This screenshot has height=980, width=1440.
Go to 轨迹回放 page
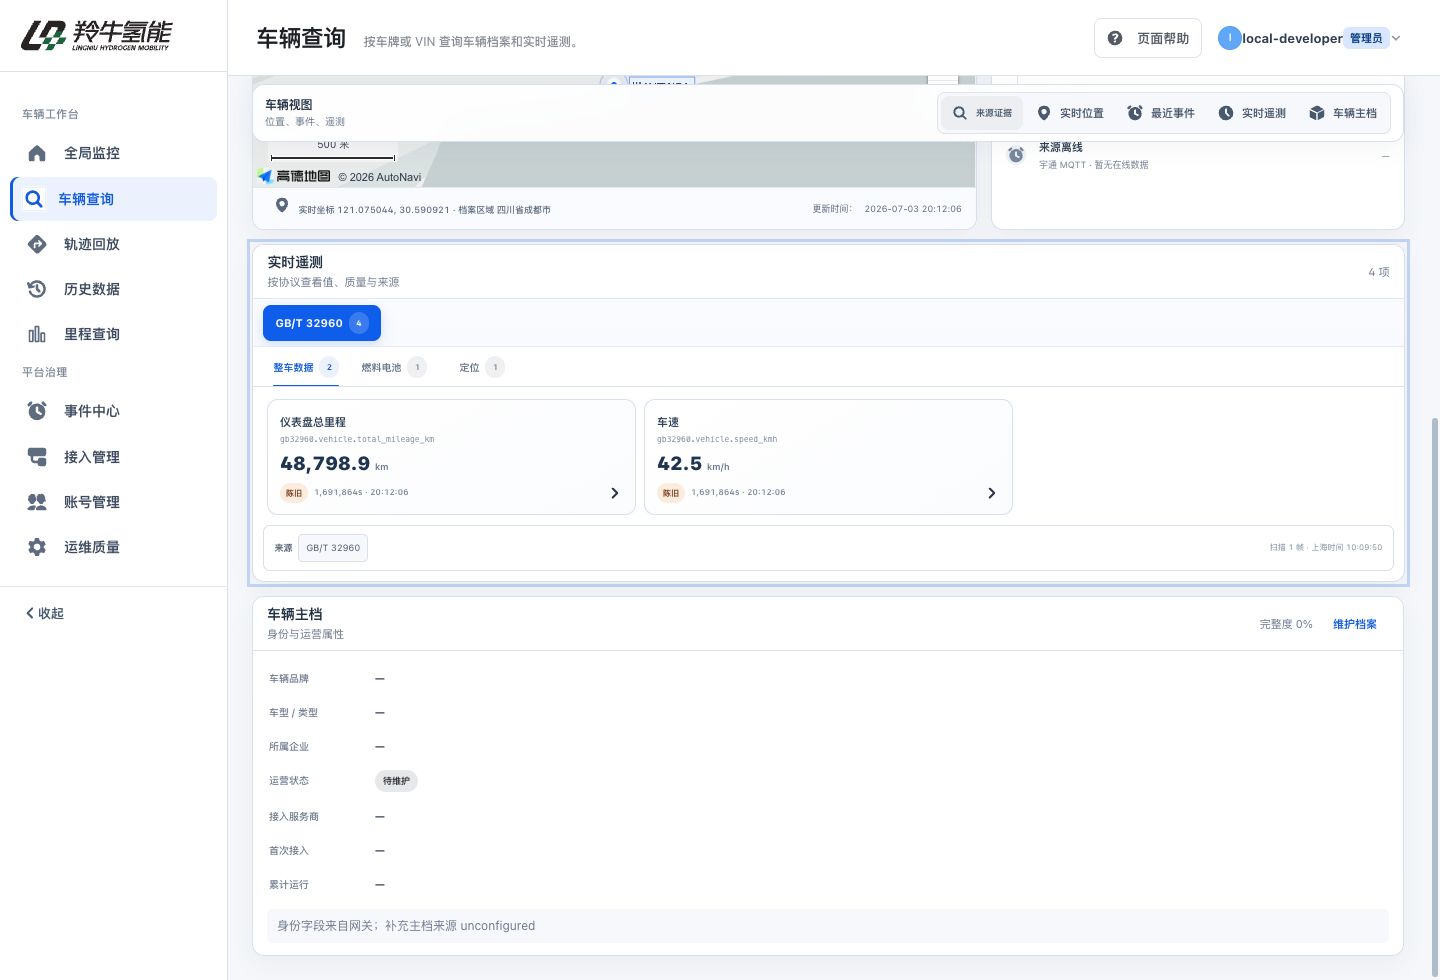(x=114, y=244)
